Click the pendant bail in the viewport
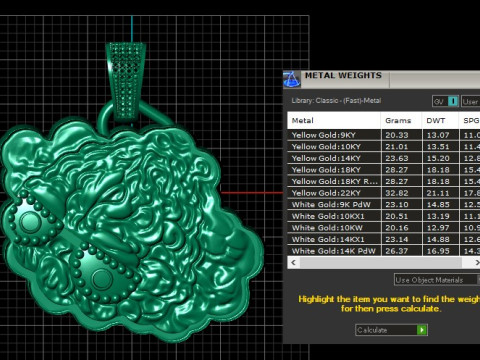Image resolution: width=480 pixels, height=360 pixels. pos(126,82)
